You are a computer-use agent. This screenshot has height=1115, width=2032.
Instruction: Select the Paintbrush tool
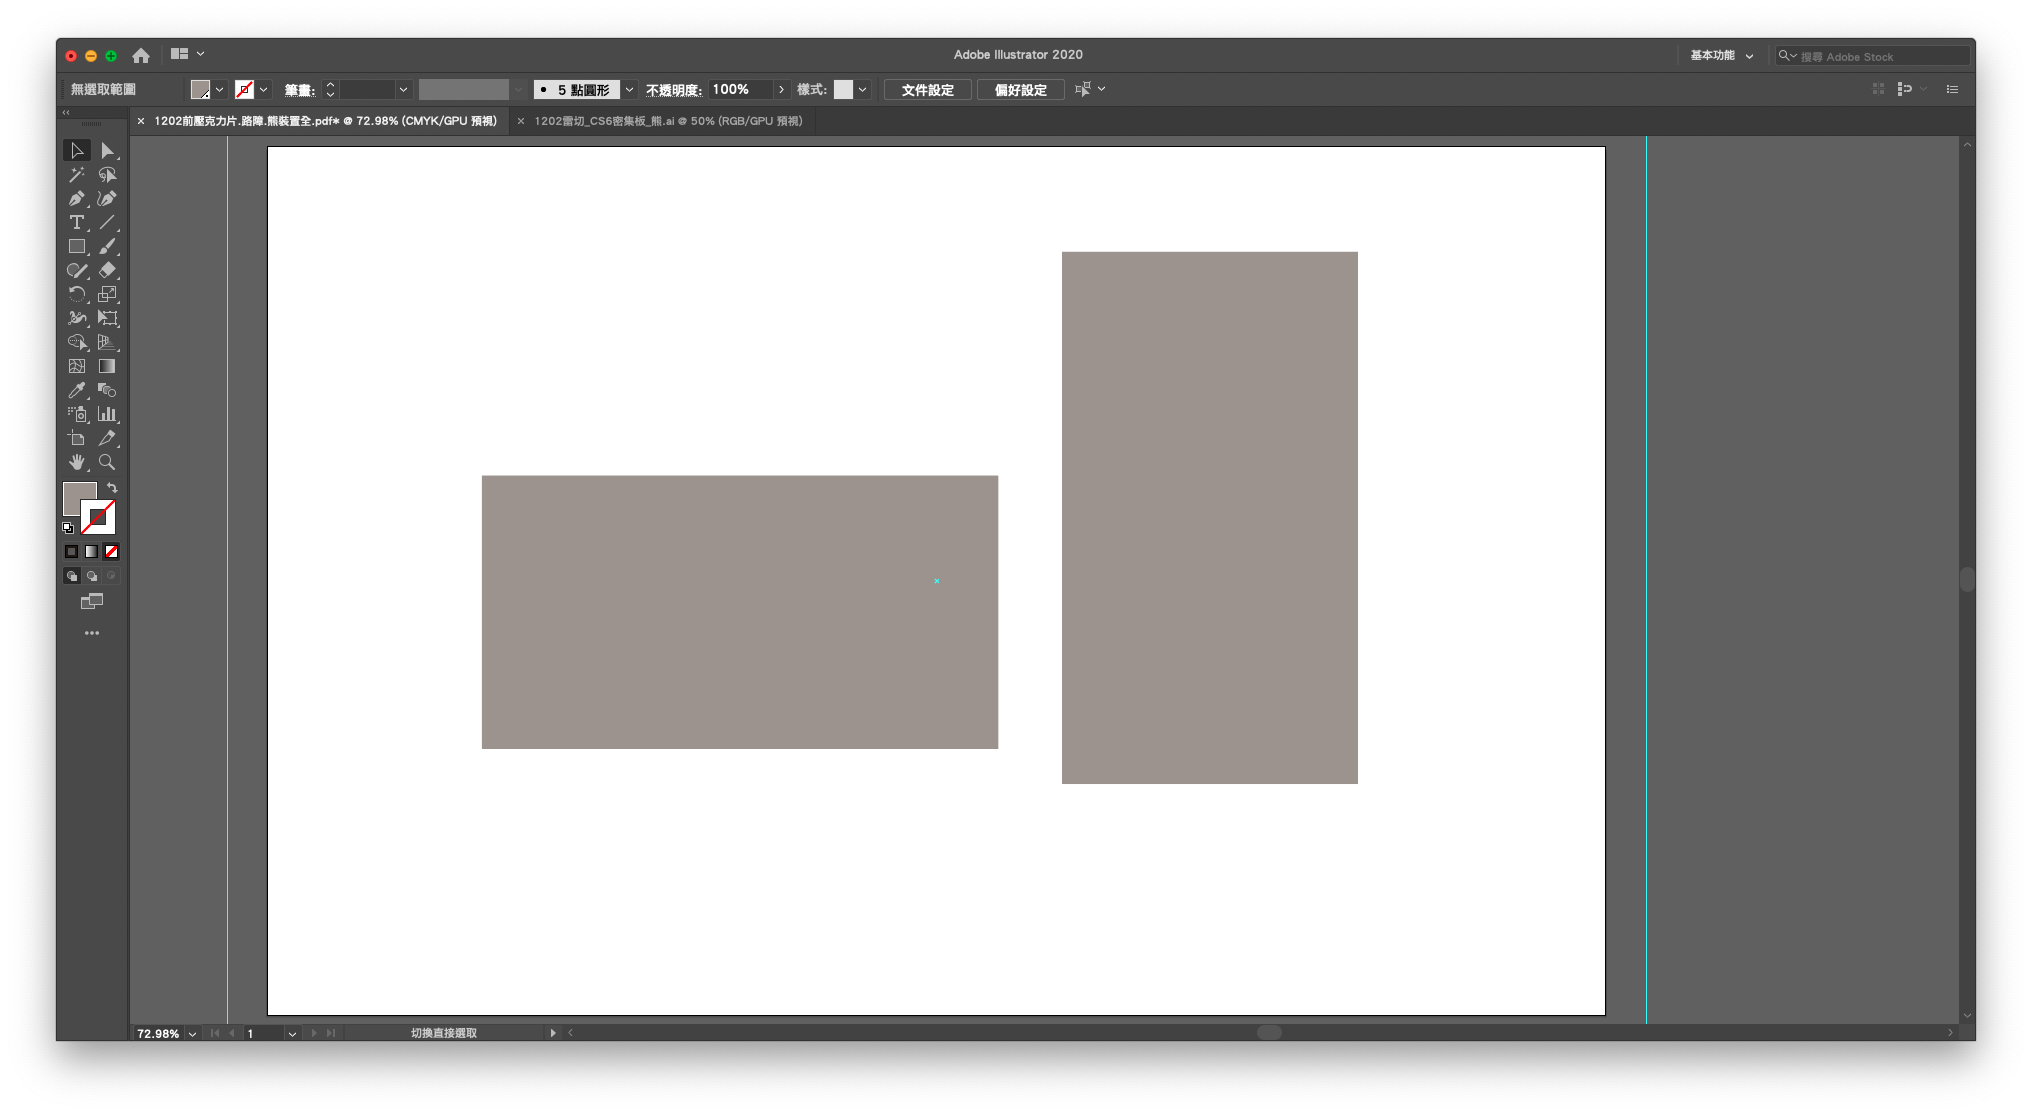pyautogui.click(x=107, y=247)
